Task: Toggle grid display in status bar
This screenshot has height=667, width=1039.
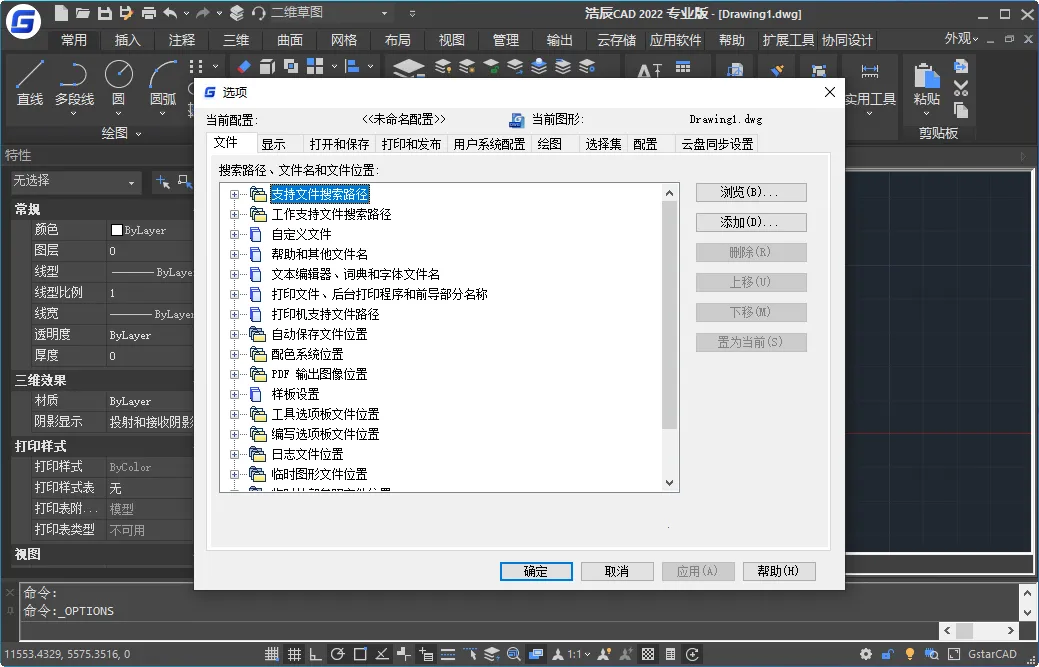Action: click(294, 653)
